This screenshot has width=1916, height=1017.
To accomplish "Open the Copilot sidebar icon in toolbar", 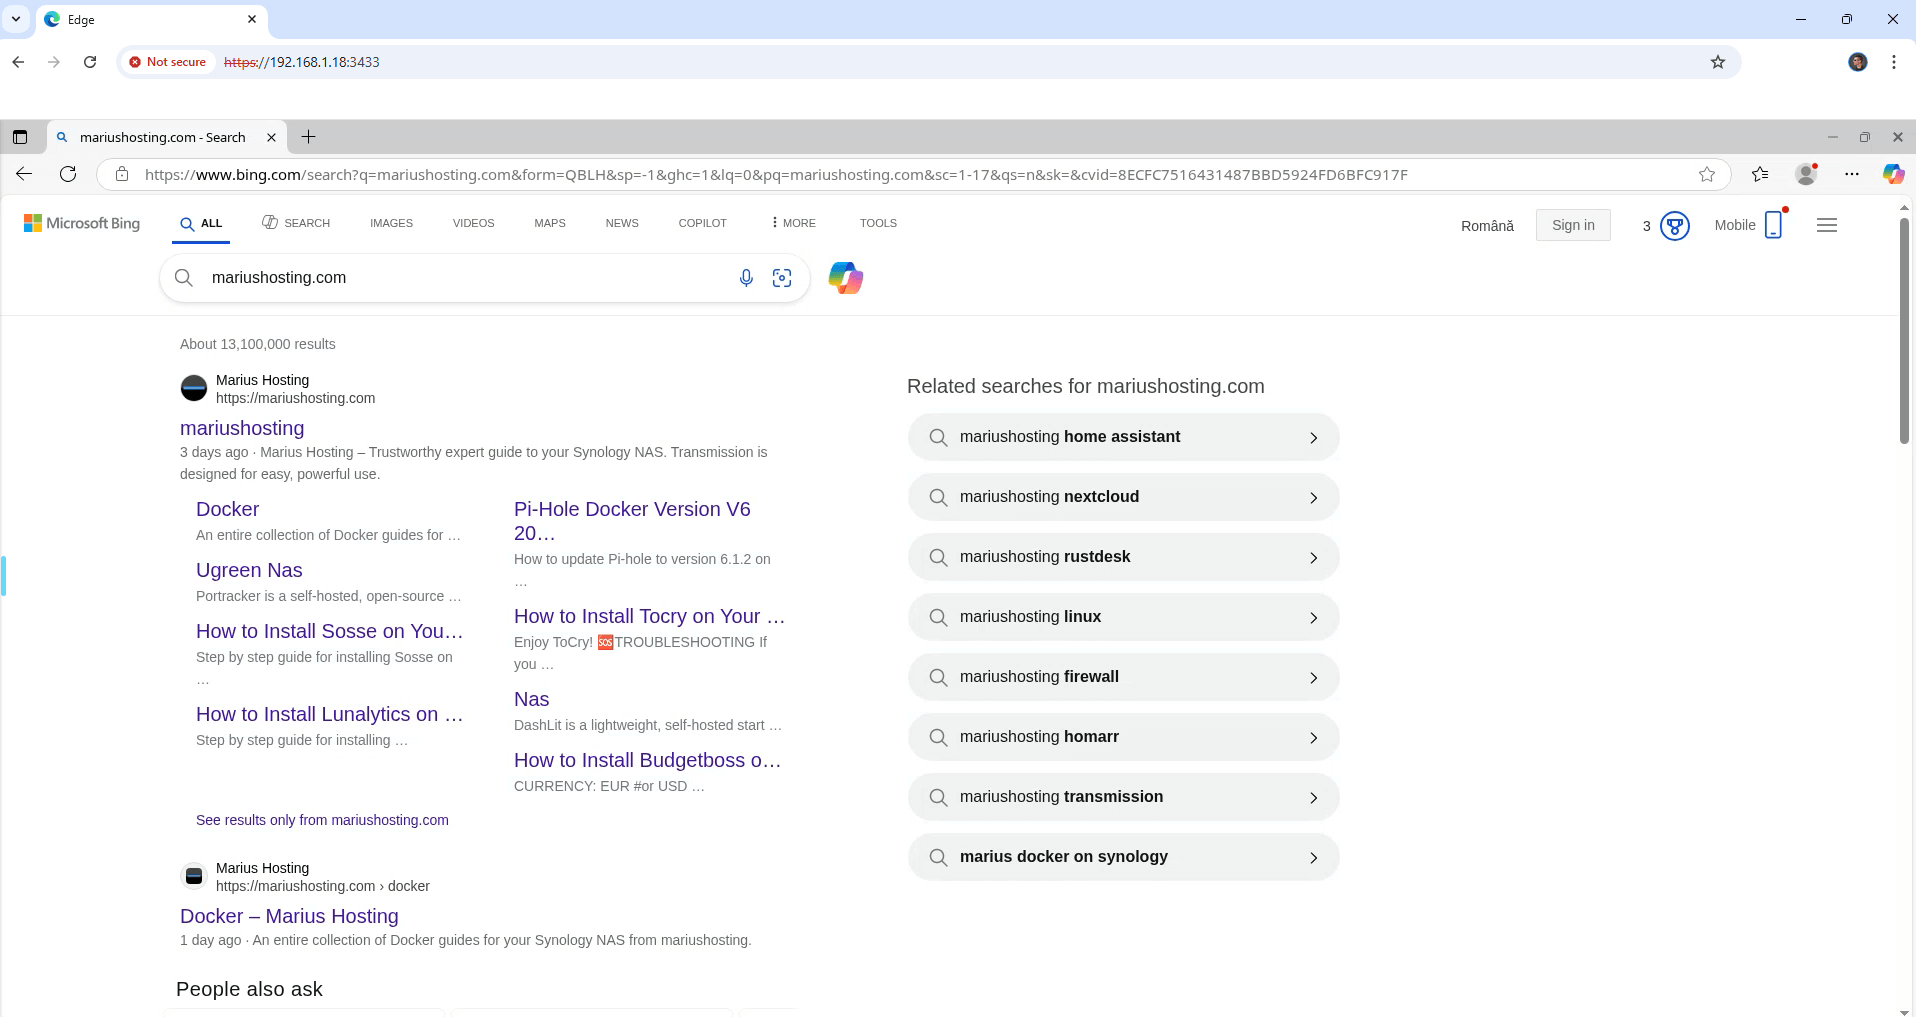I will (1893, 174).
